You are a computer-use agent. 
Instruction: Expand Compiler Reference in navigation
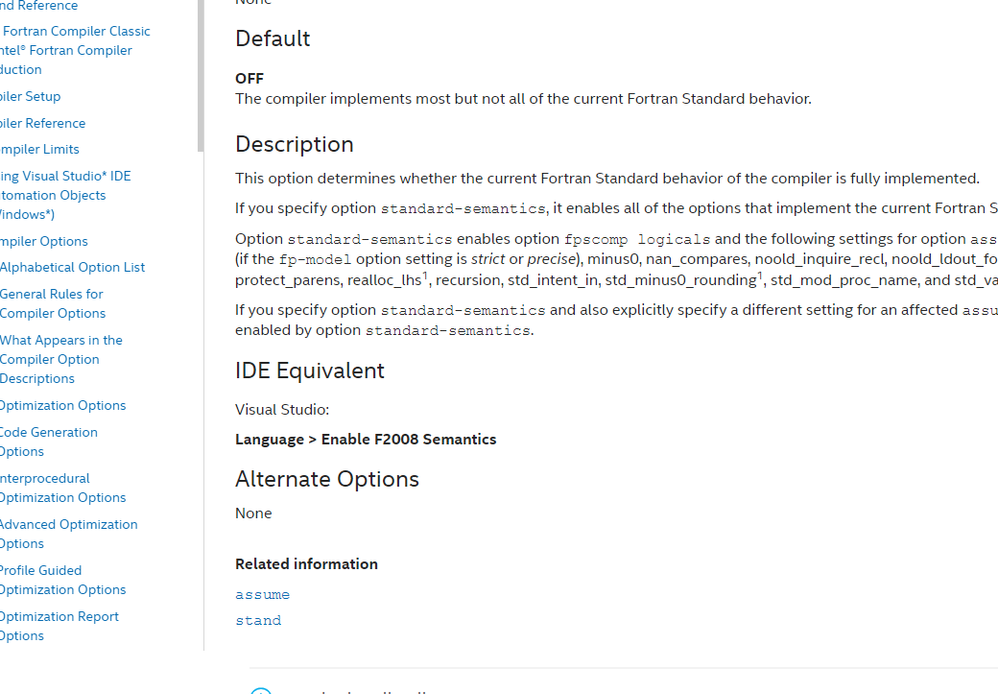42,123
